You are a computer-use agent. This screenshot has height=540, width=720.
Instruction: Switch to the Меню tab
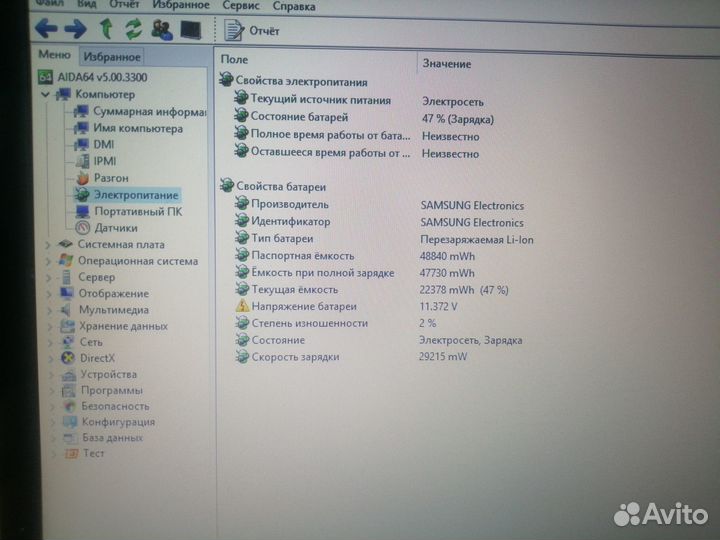point(54,54)
